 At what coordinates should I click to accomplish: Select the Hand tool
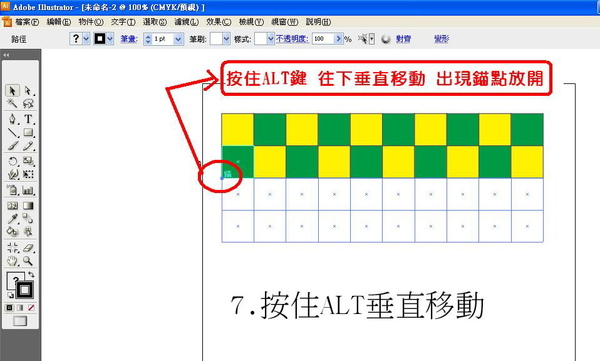12,261
